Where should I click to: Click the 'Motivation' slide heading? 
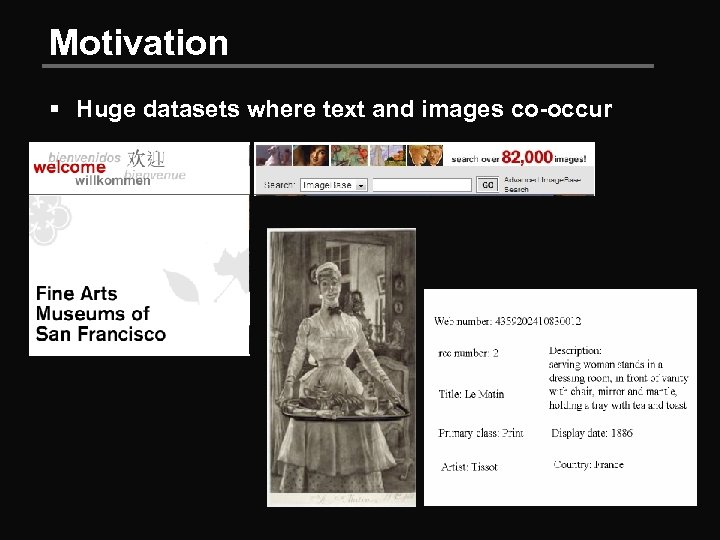coord(139,43)
